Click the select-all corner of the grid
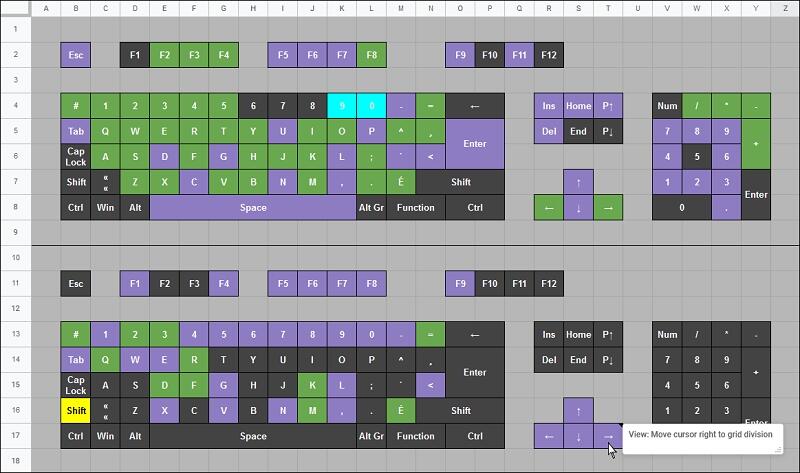 15,8
